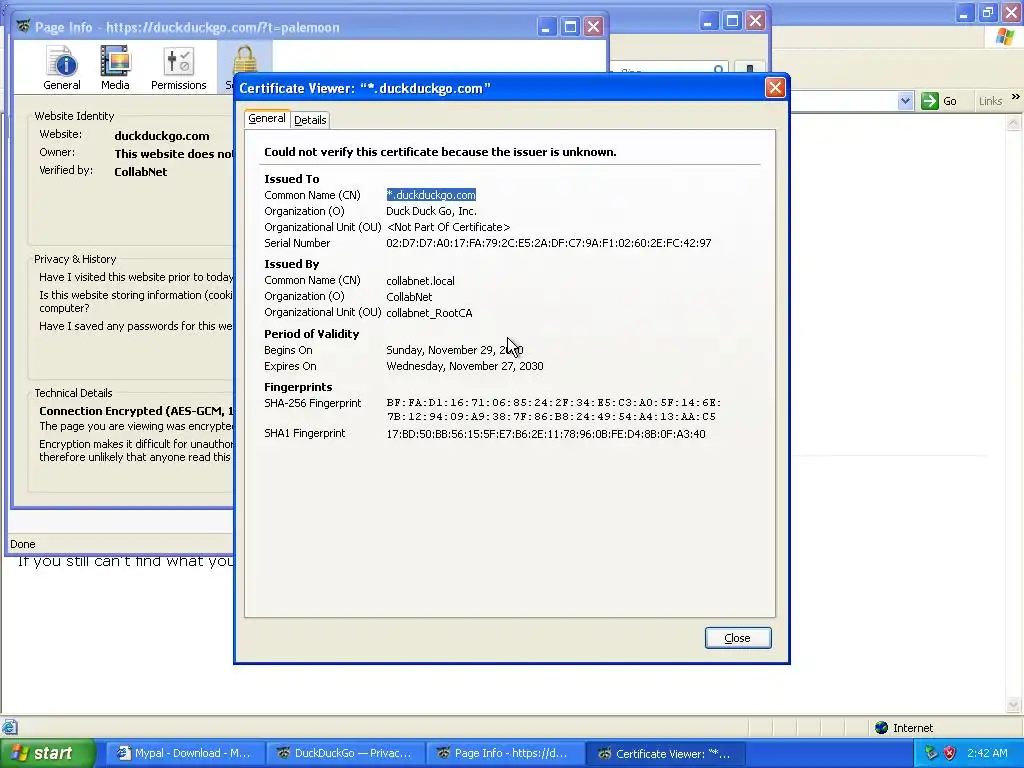Minimize the Page Info window
The height and width of the screenshot is (768, 1024).
click(x=547, y=27)
